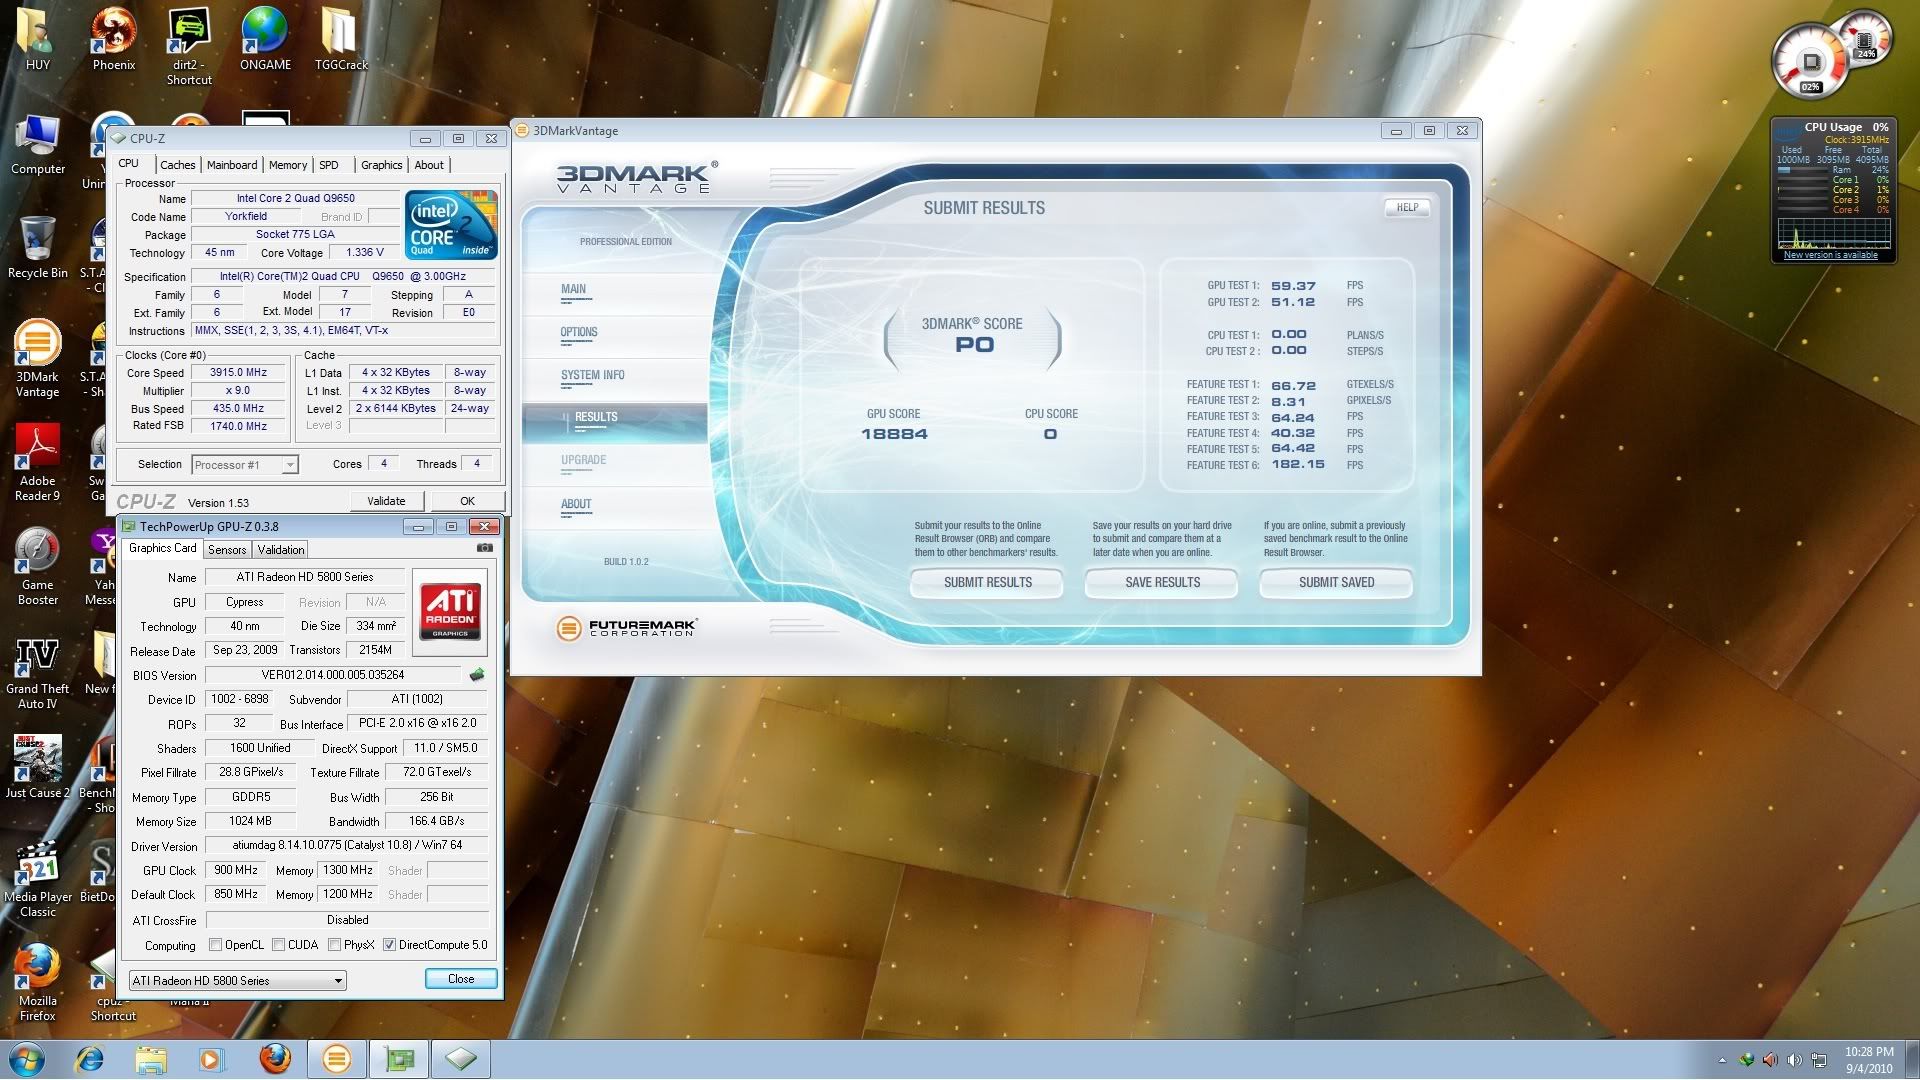
Task: Toggle the PhysX checkbox in GPU-Z
Action: 334,945
